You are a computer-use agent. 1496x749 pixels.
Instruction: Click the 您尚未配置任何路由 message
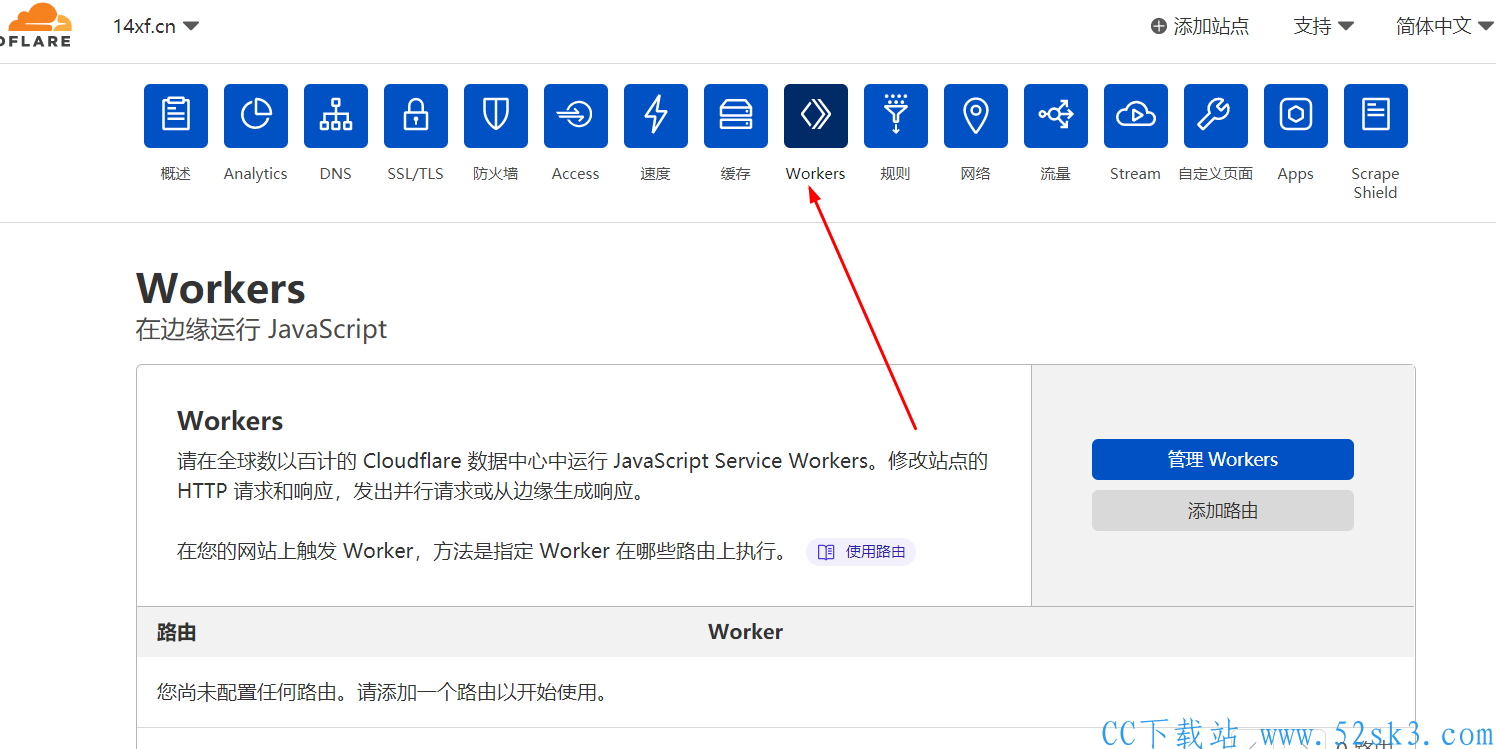click(382, 692)
